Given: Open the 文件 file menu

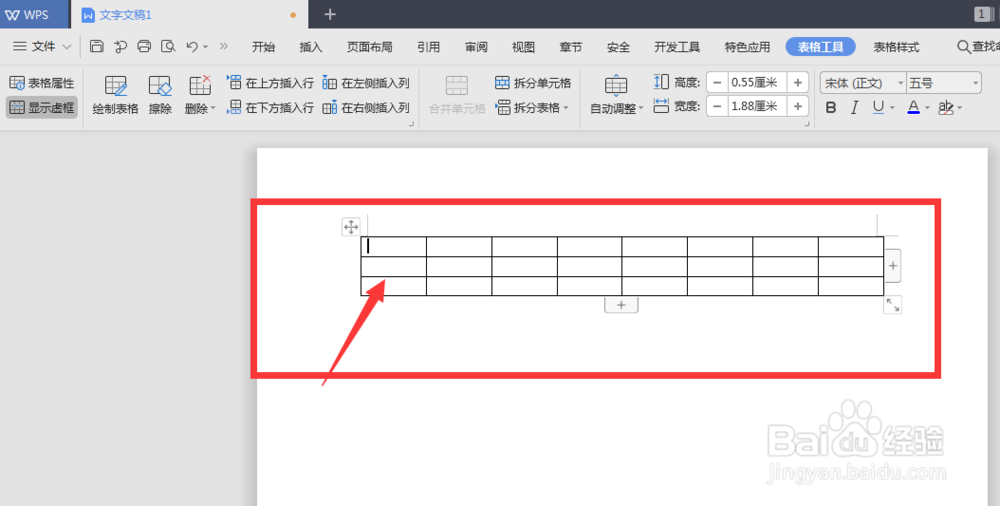Looking at the screenshot, I should 42,47.
